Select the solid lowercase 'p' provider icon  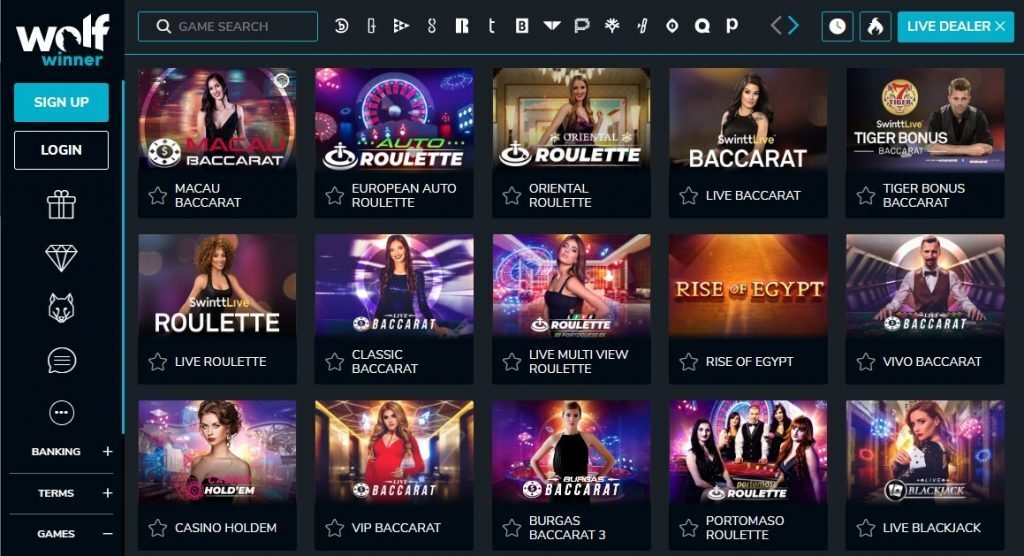pyautogui.click(x=732, y=26)
